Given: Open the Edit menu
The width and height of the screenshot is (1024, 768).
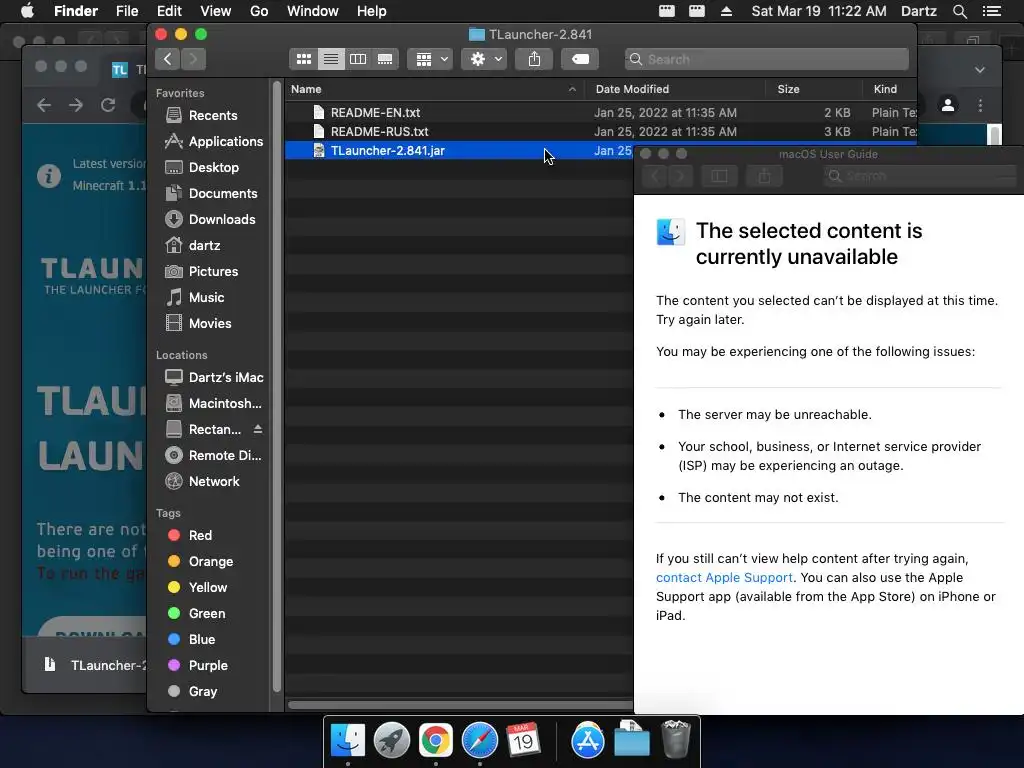Looking at the screenshot, I should (169, 11).
